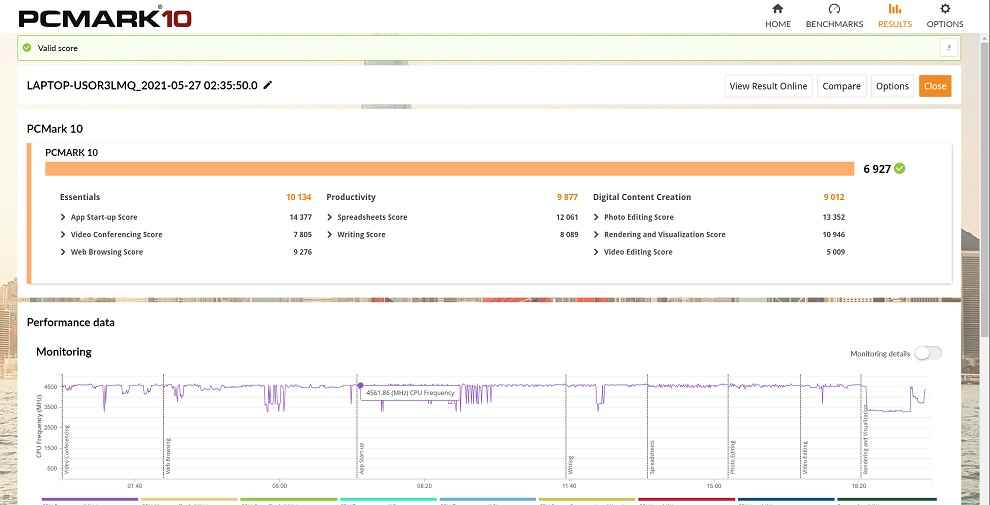
Task: Click the Rendering value 10 946
Action: coord(834,235)
